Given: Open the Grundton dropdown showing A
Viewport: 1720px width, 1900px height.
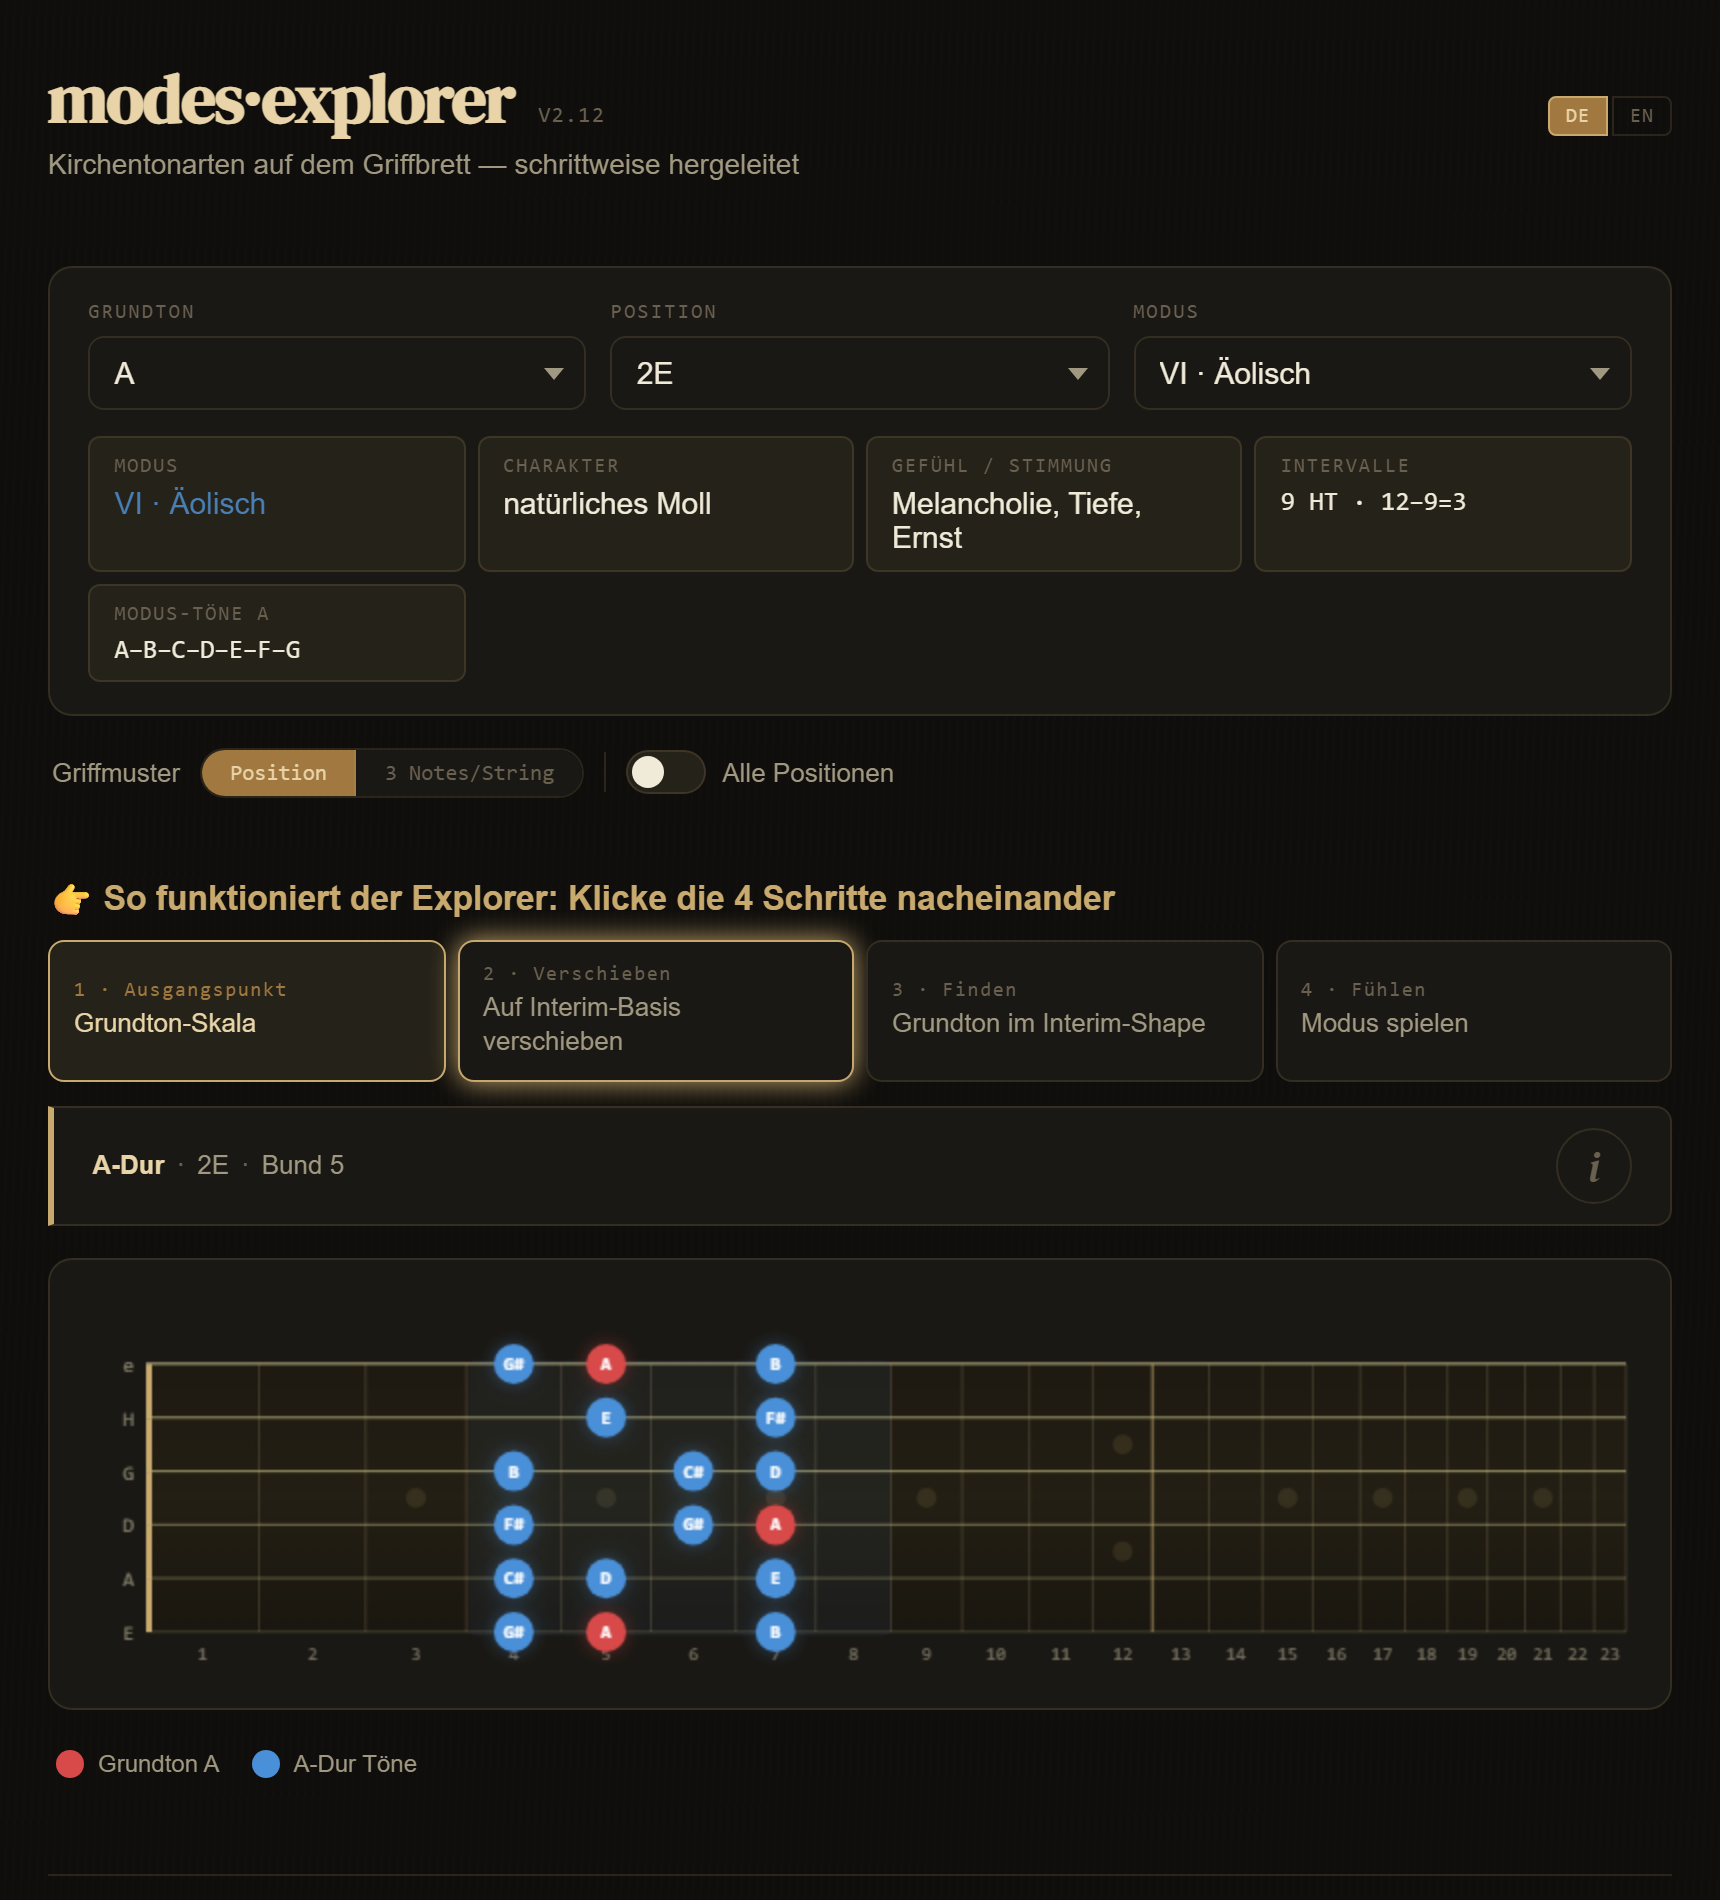Looking at the screenshot, I should click(x=337, y=373).
